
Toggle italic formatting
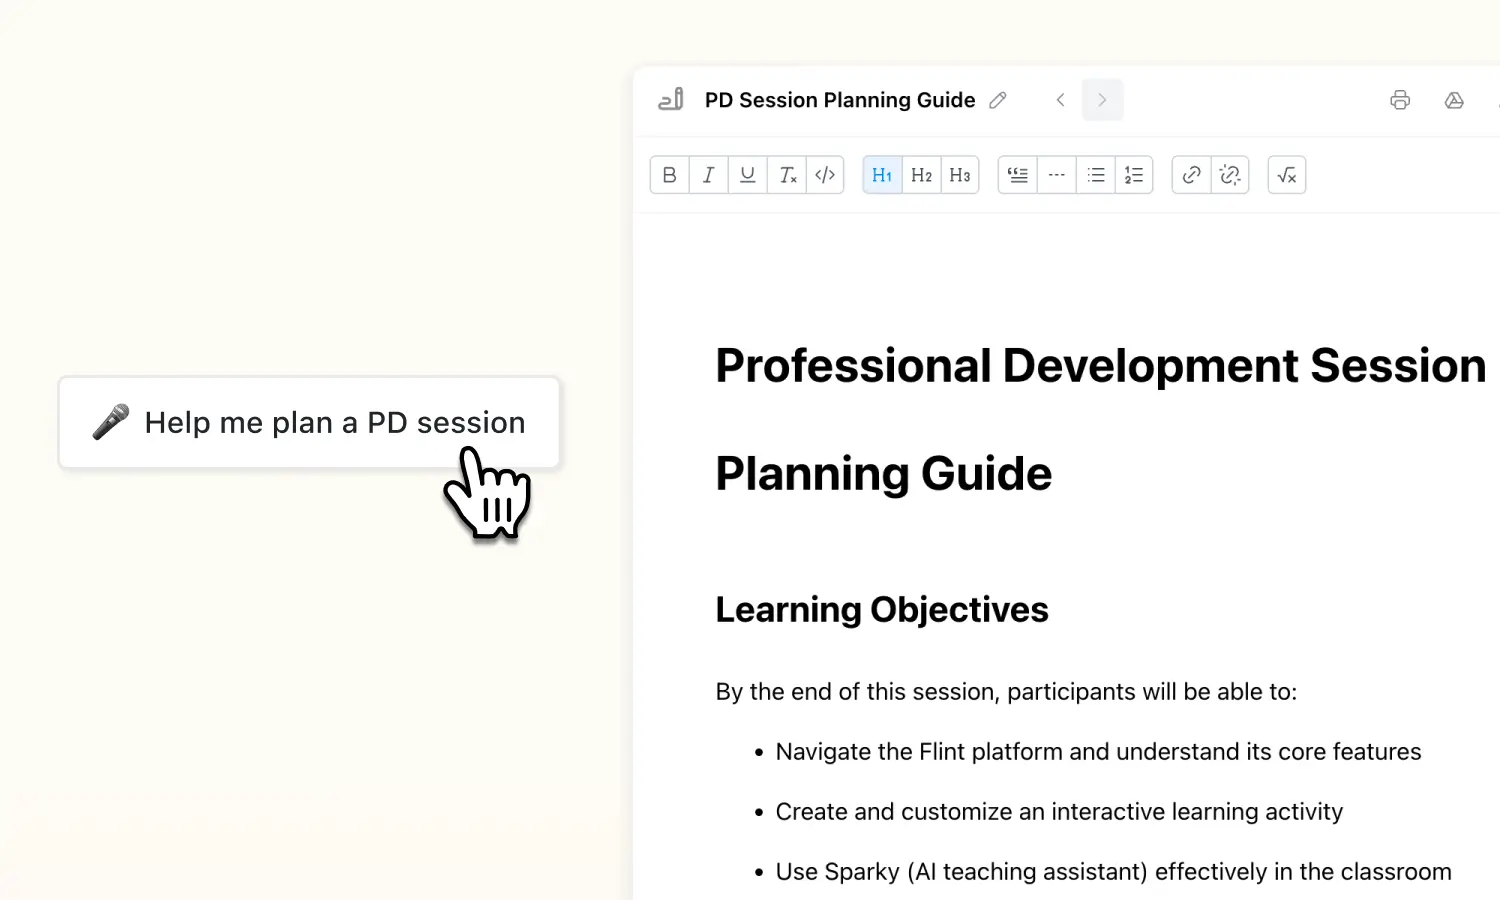(x=708, y=175)
